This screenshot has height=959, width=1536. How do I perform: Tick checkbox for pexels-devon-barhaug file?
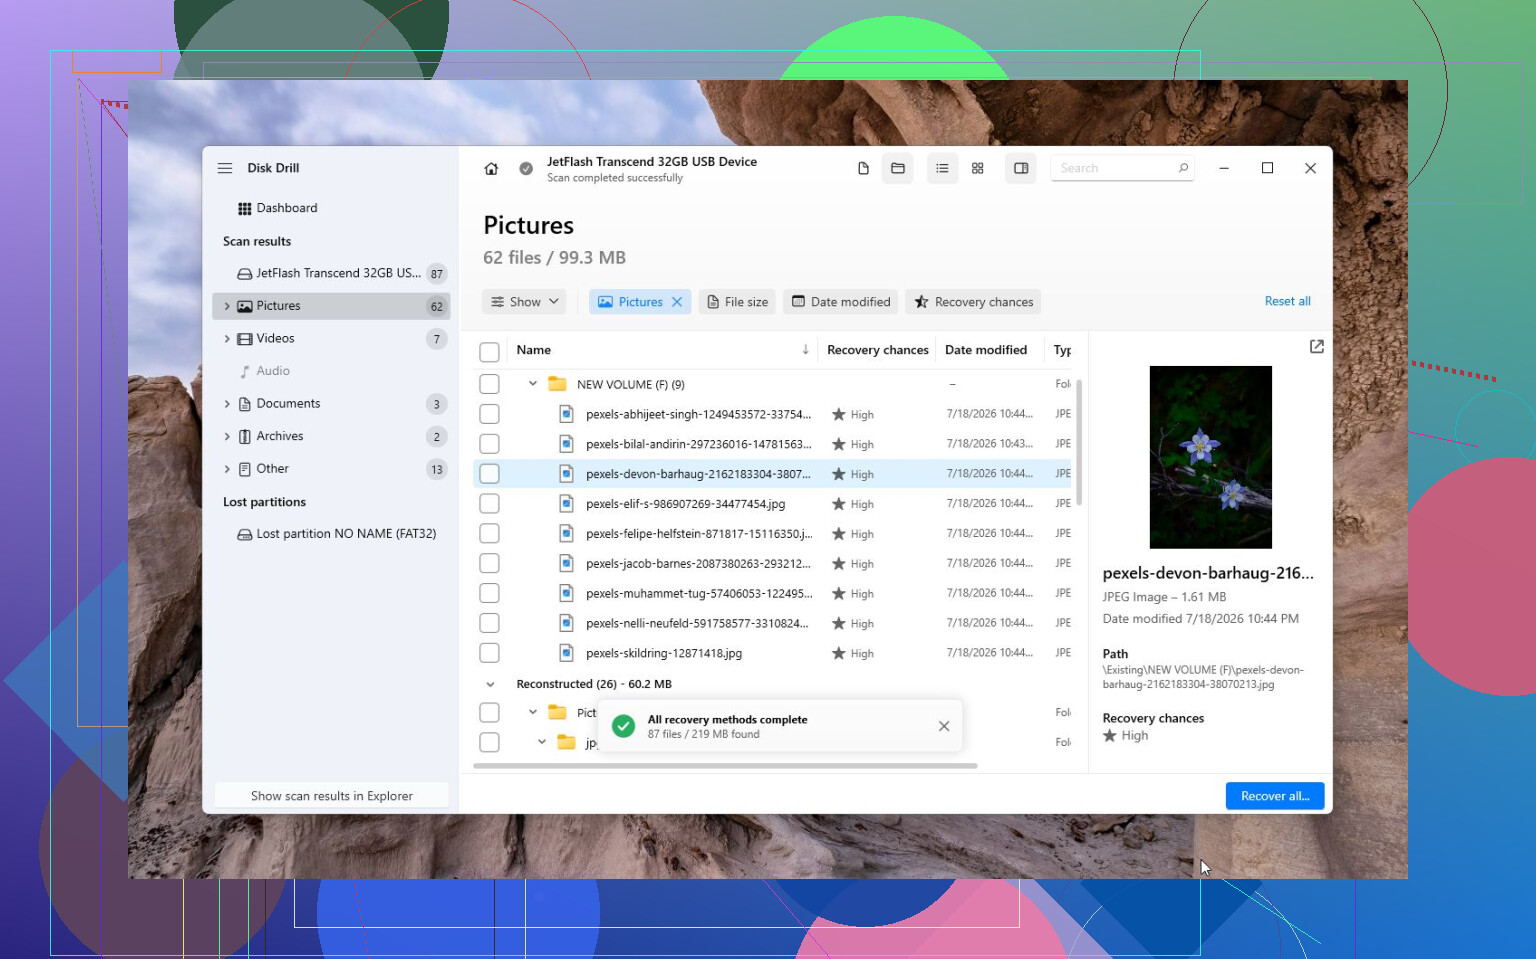point(489,474)
